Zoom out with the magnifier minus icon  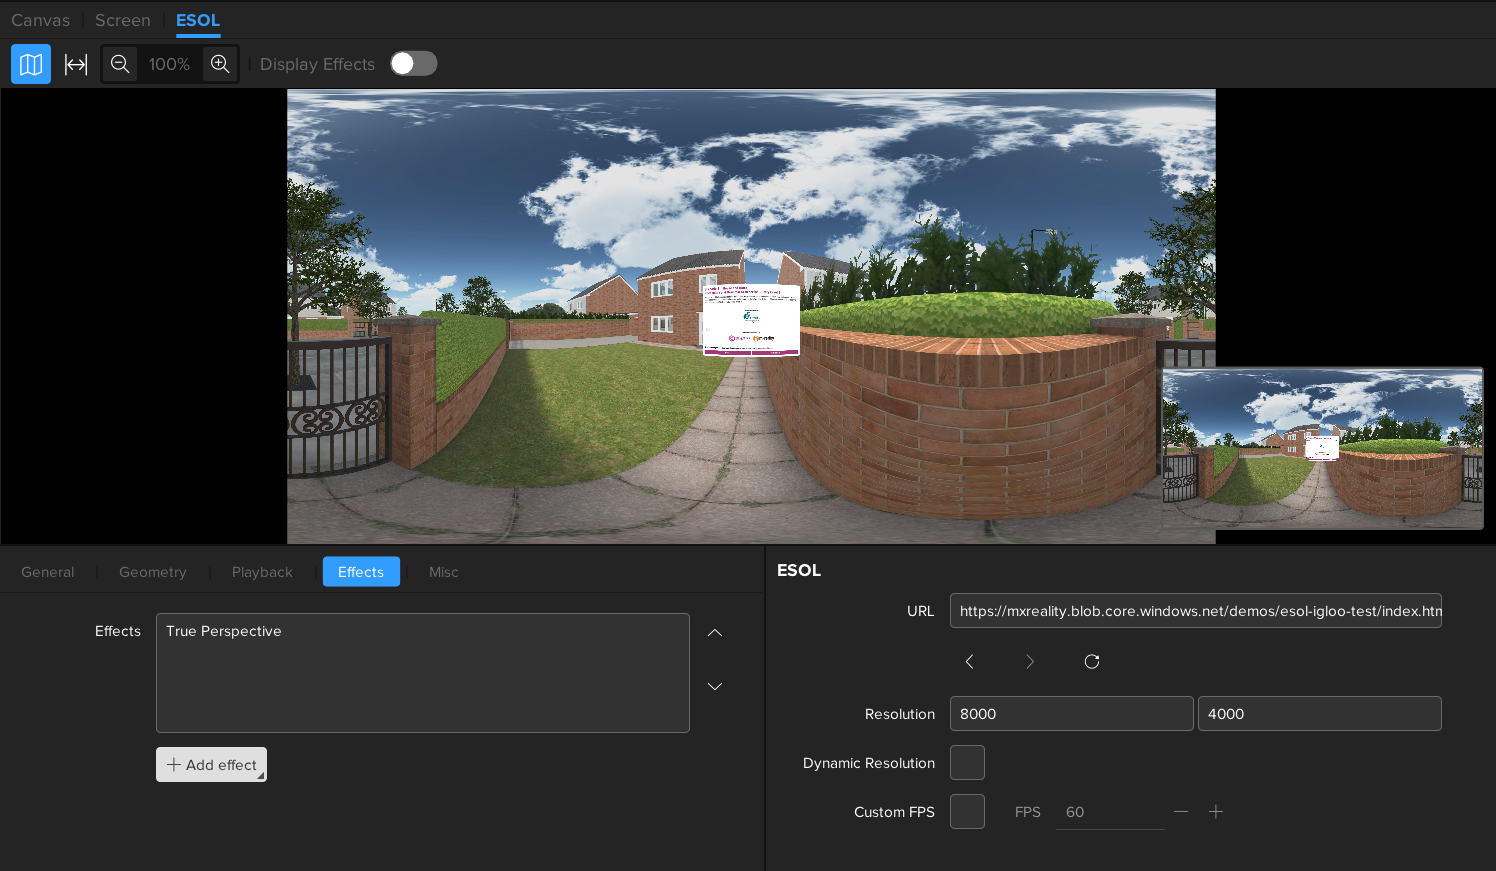tap(120, 64)
